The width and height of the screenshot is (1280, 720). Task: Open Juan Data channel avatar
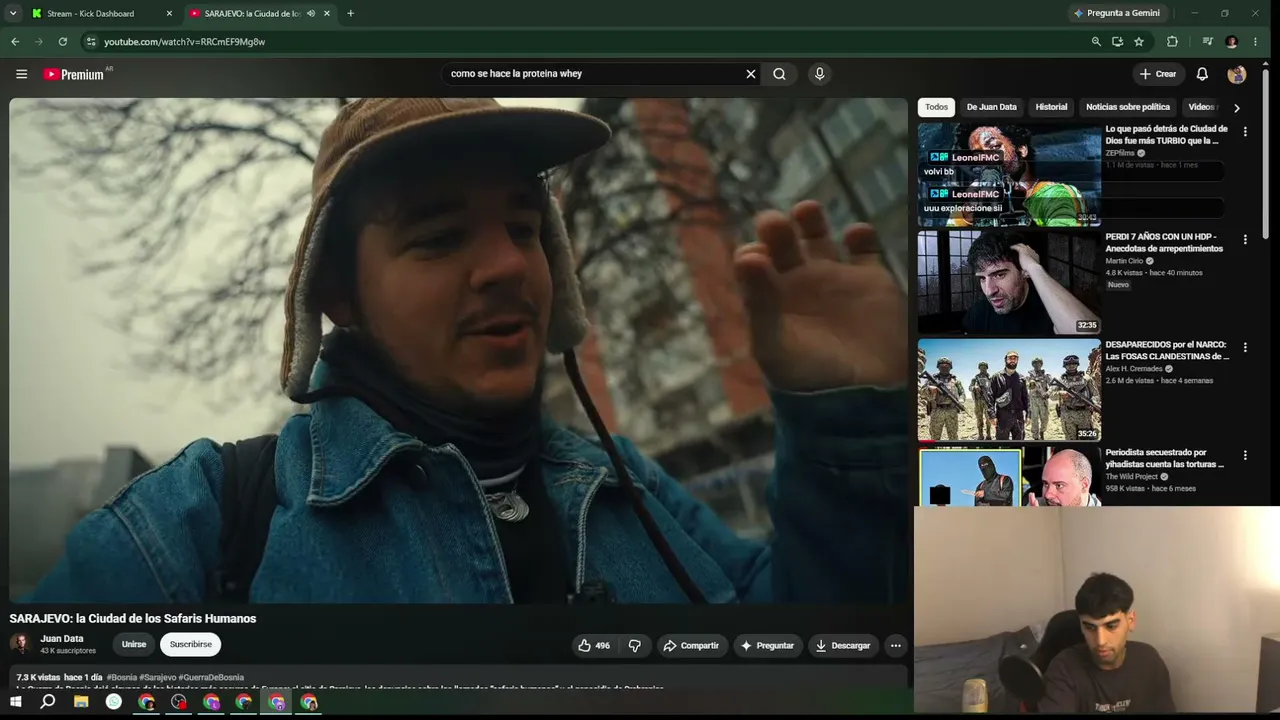(x=21, y=644)
